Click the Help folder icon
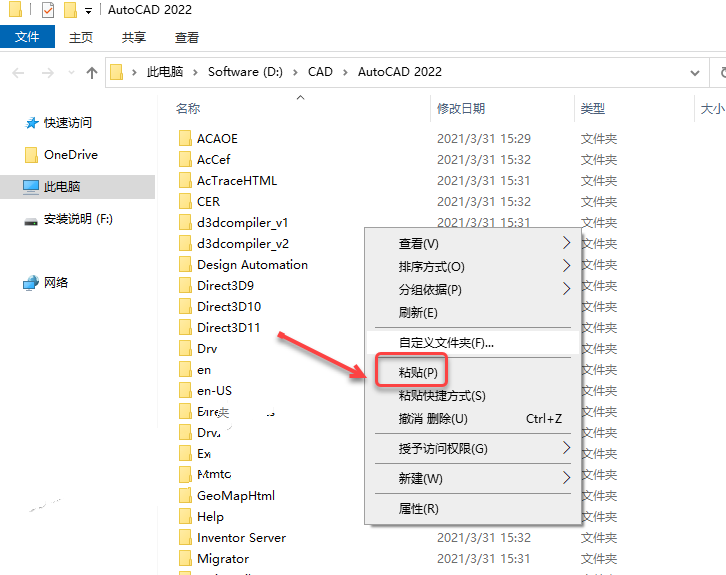 pos(185,517)
